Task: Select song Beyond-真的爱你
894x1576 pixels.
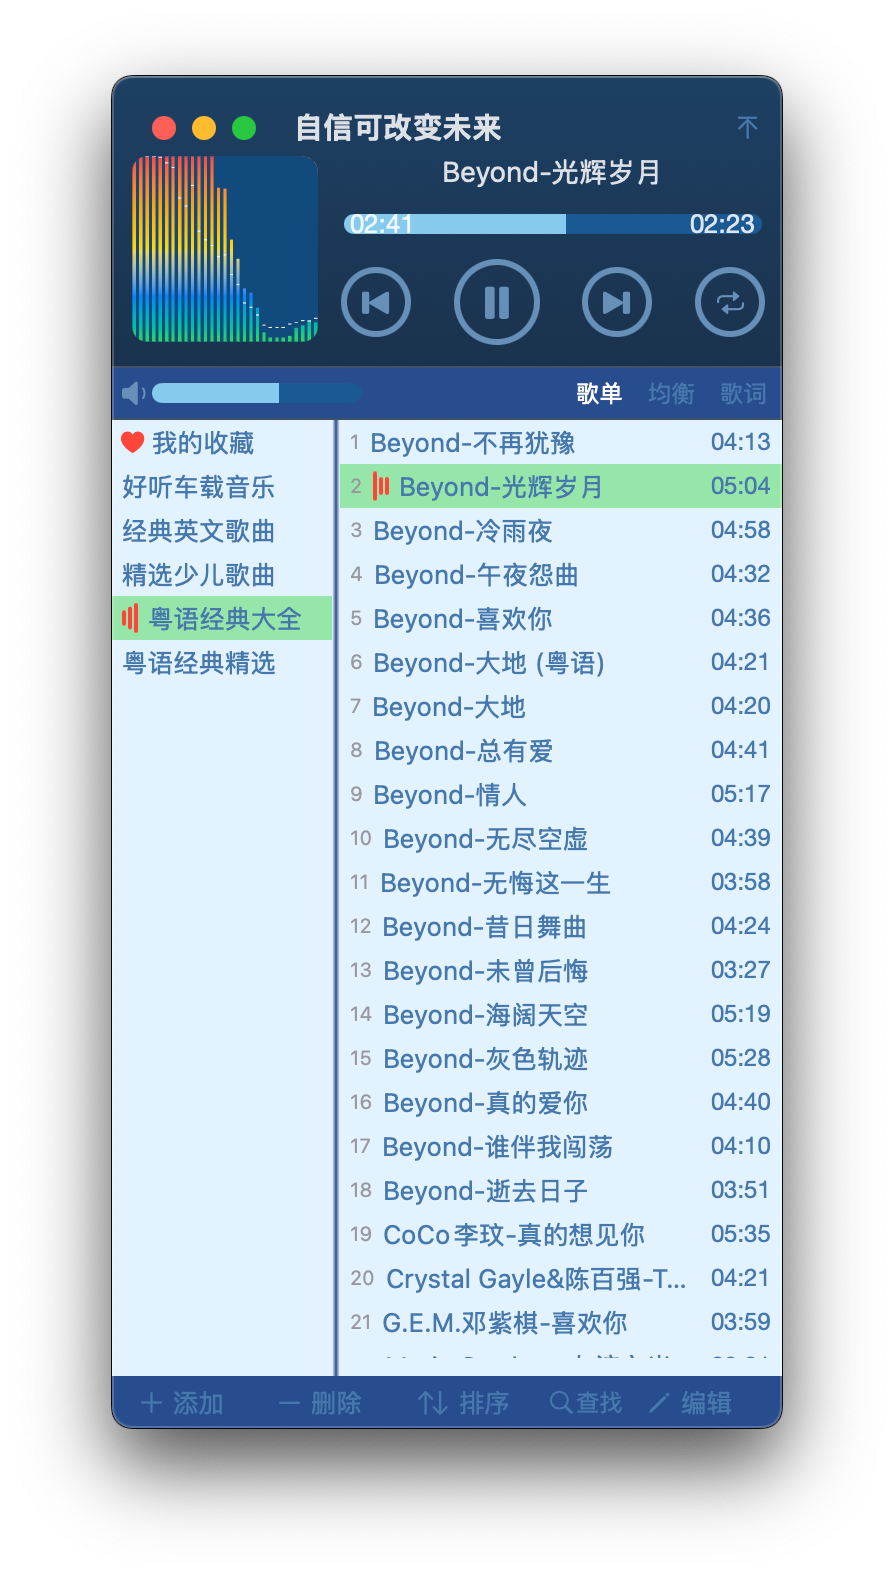Action: click(560, 1102)
